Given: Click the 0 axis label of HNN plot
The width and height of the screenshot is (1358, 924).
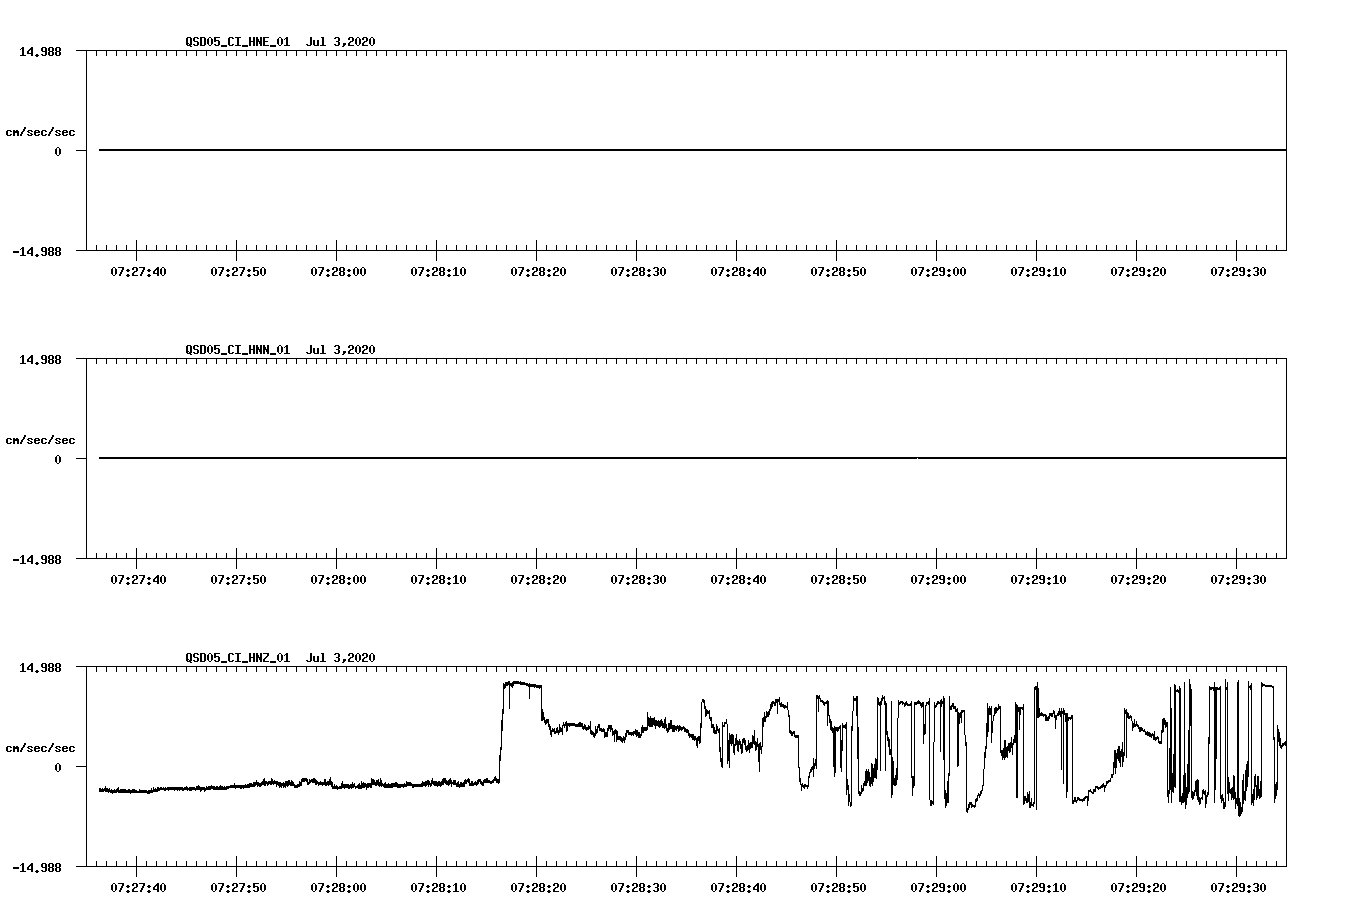Looking at the screenshot, I should coord(58,459).
